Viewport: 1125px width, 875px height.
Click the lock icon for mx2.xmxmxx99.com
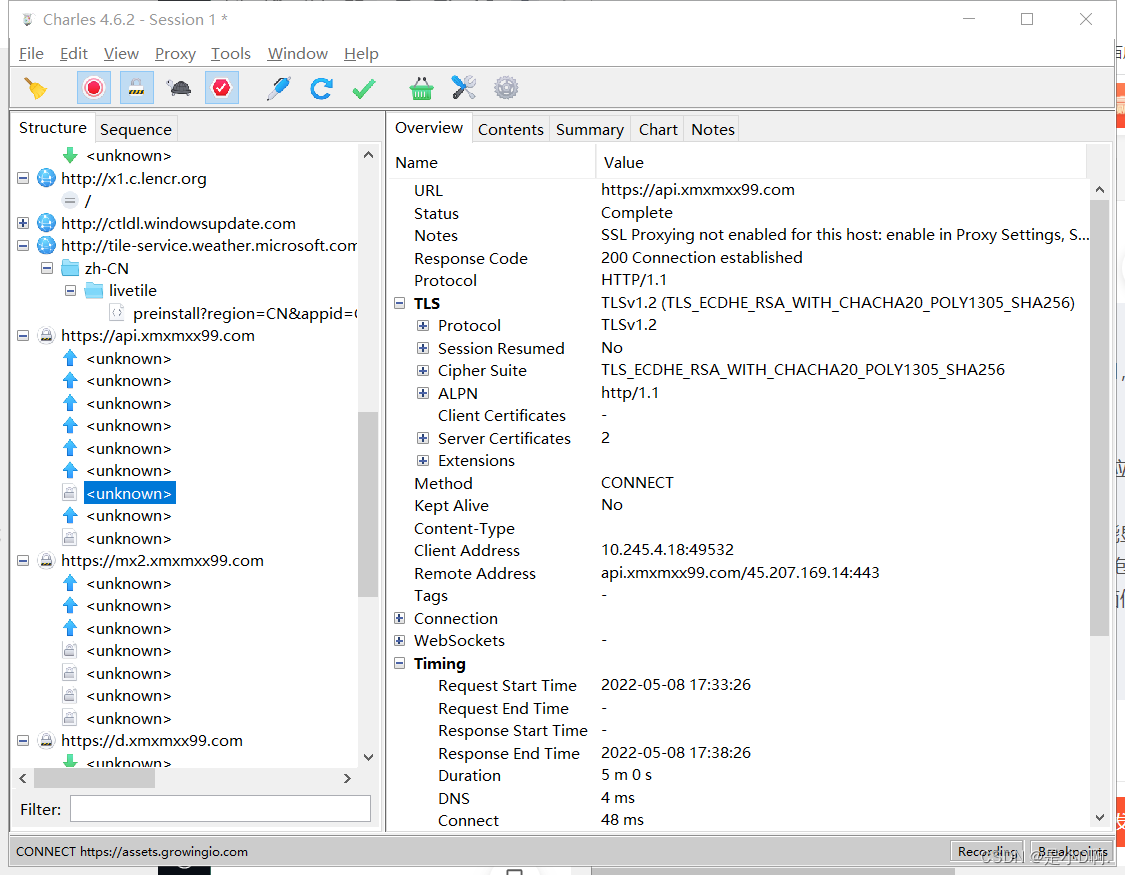46,560
